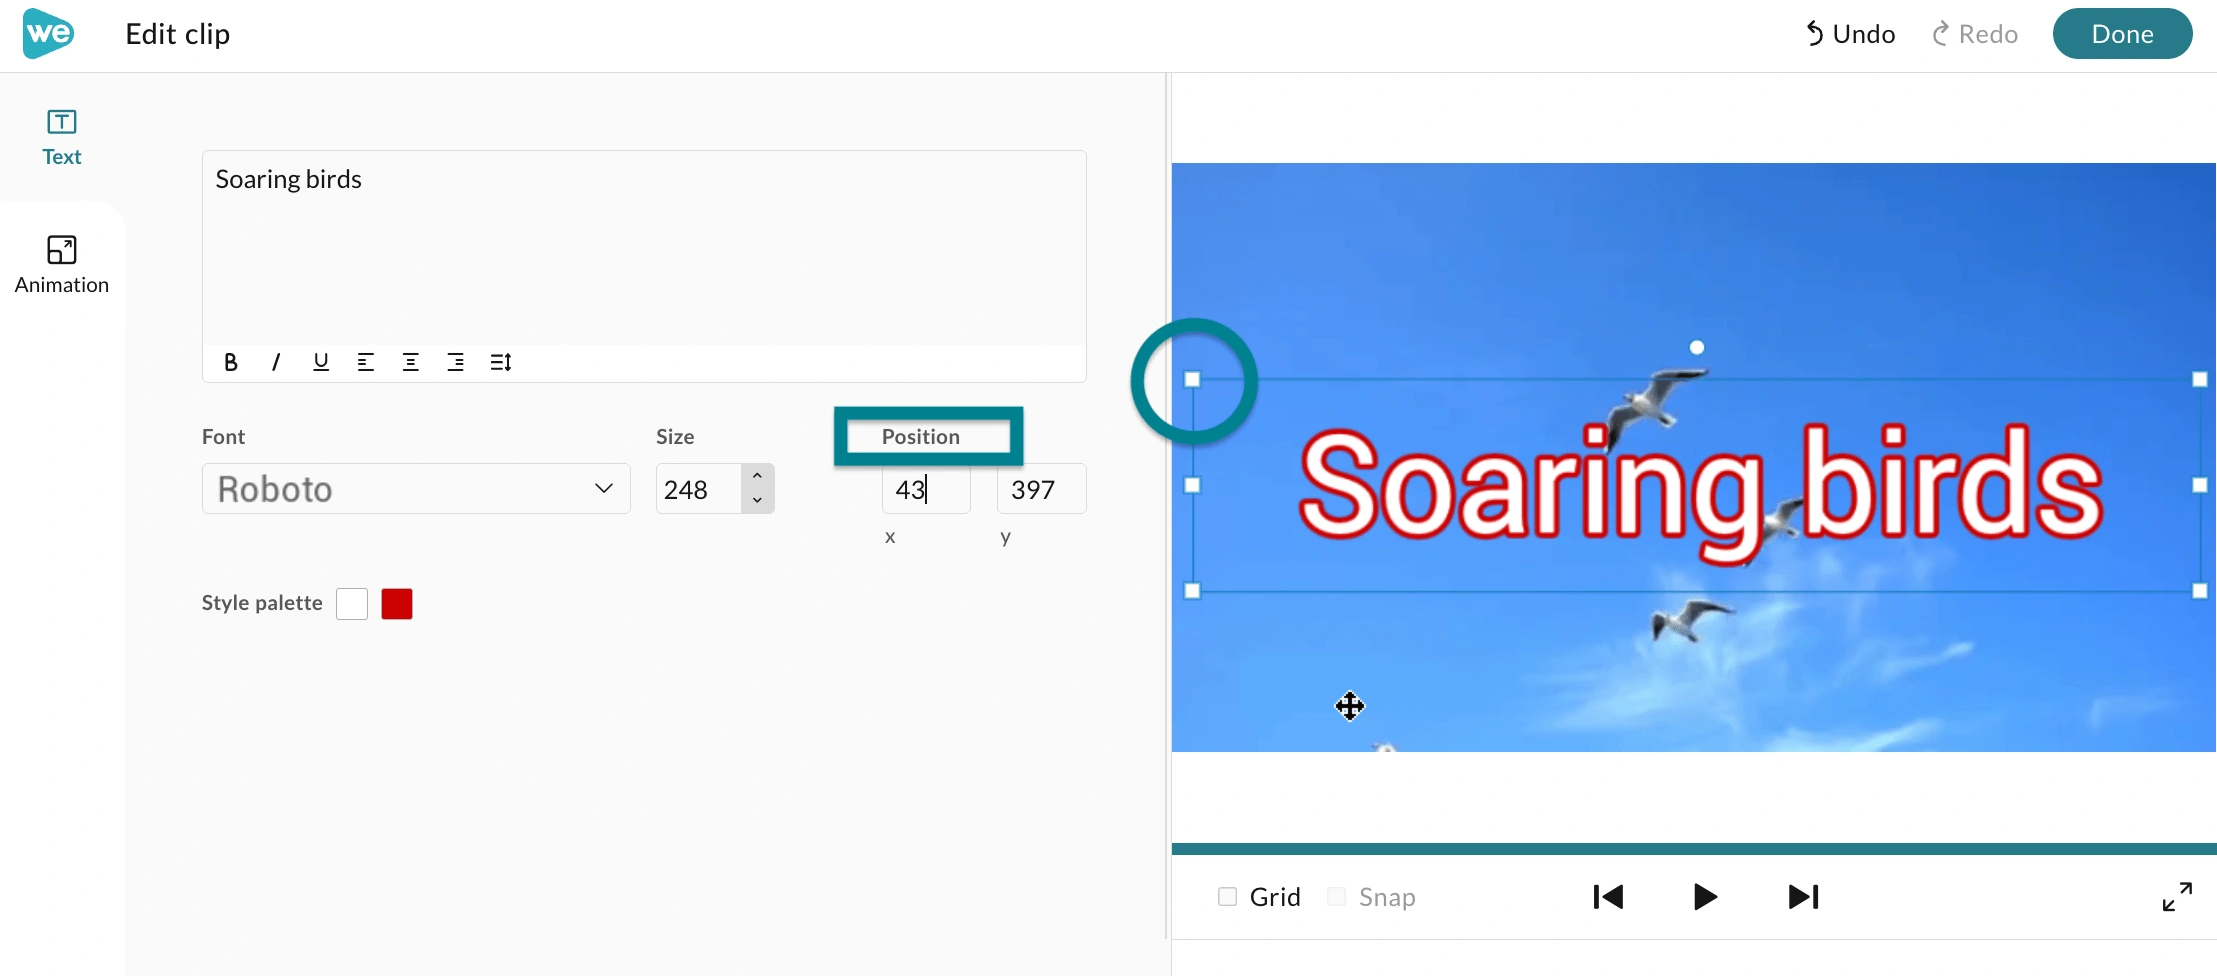Screen dimensions: 2217x976
Task: Toggle bold formatting
Action: (231, 362)
